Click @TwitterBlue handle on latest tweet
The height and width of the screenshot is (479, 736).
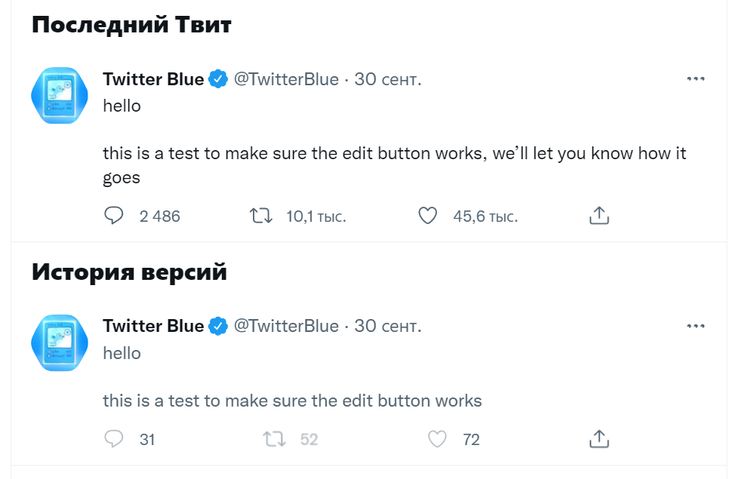coord(286,79)
